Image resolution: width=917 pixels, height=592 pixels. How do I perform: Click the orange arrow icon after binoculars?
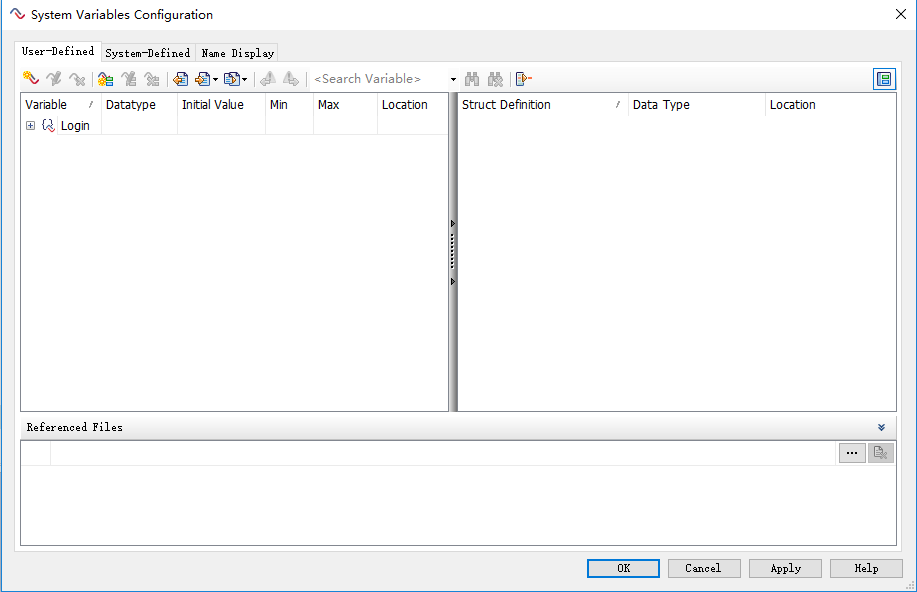point(524,79)
